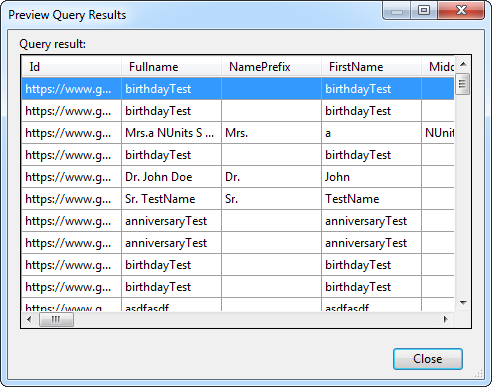Click the FirstName column header

point(372,67)
